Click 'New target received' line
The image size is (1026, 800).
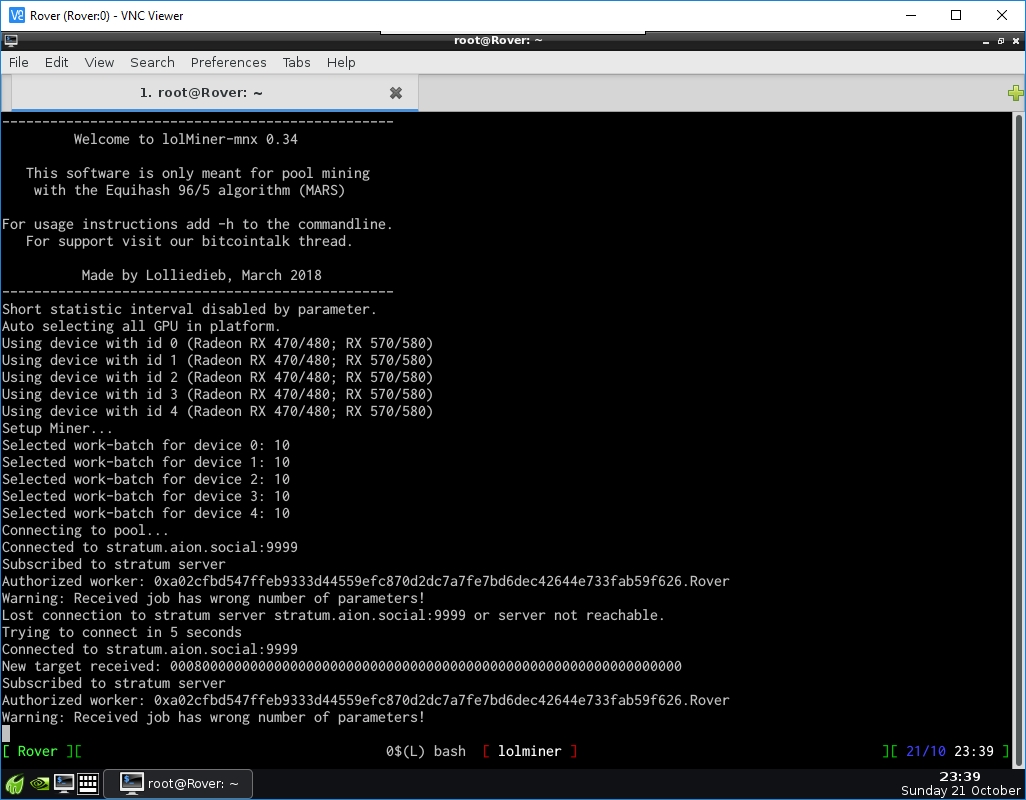coord(342,666)
